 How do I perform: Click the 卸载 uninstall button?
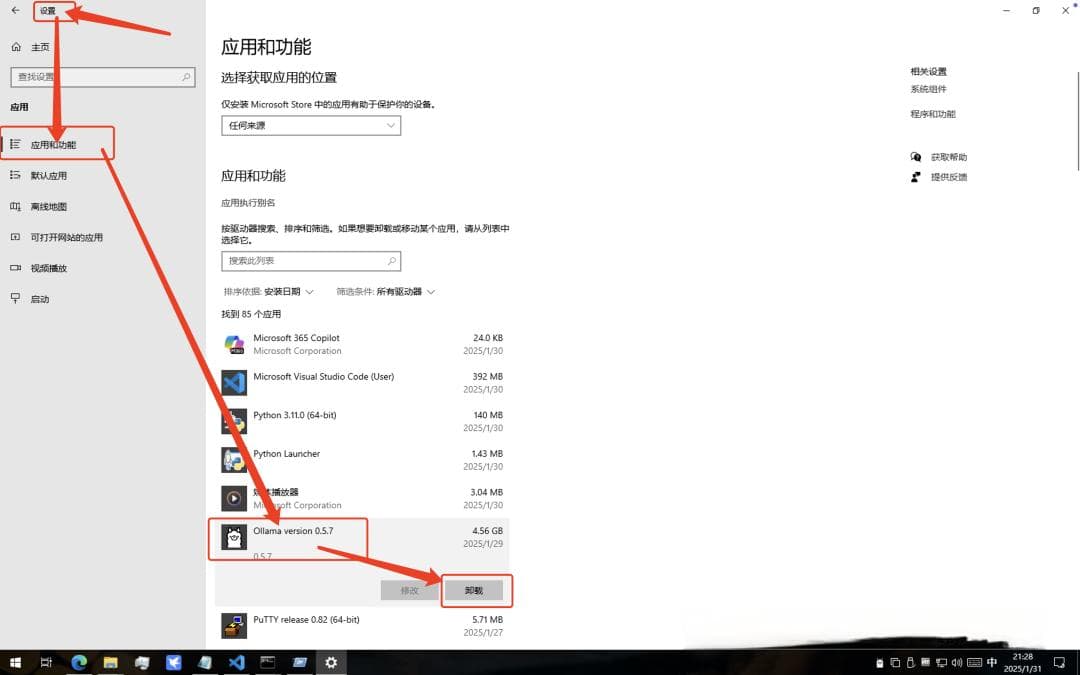coord(474,590)
